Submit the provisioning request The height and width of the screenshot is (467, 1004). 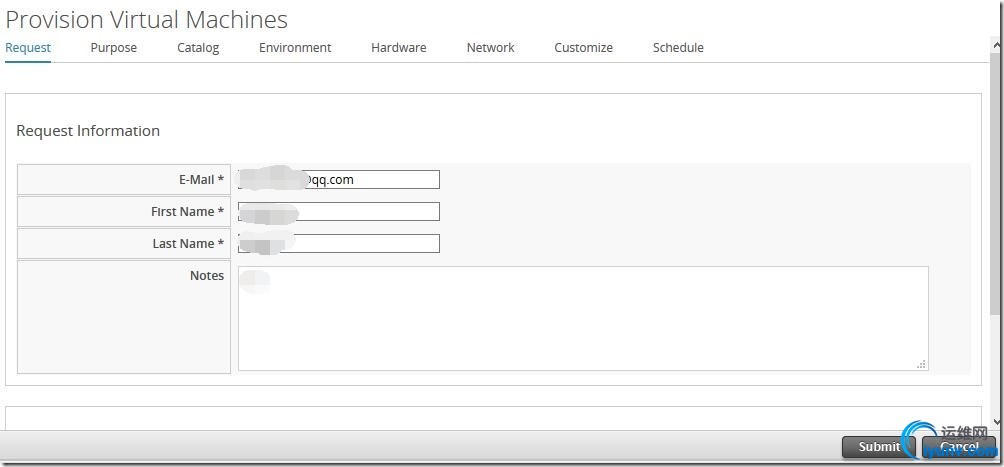tap(878, 447)
